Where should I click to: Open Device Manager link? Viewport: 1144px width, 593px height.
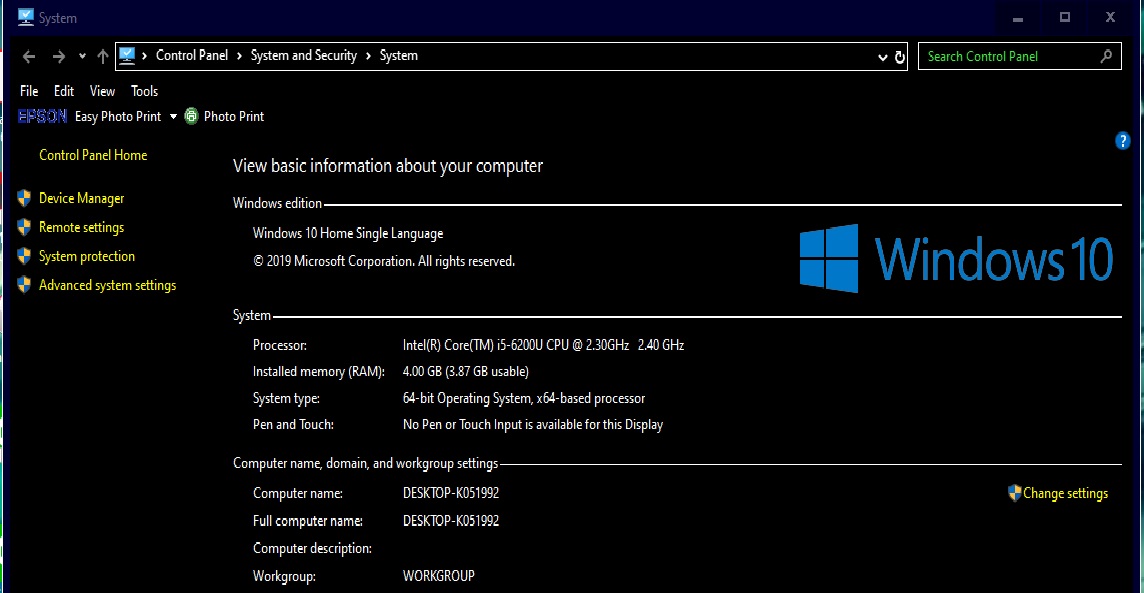(x=81, y=198)
